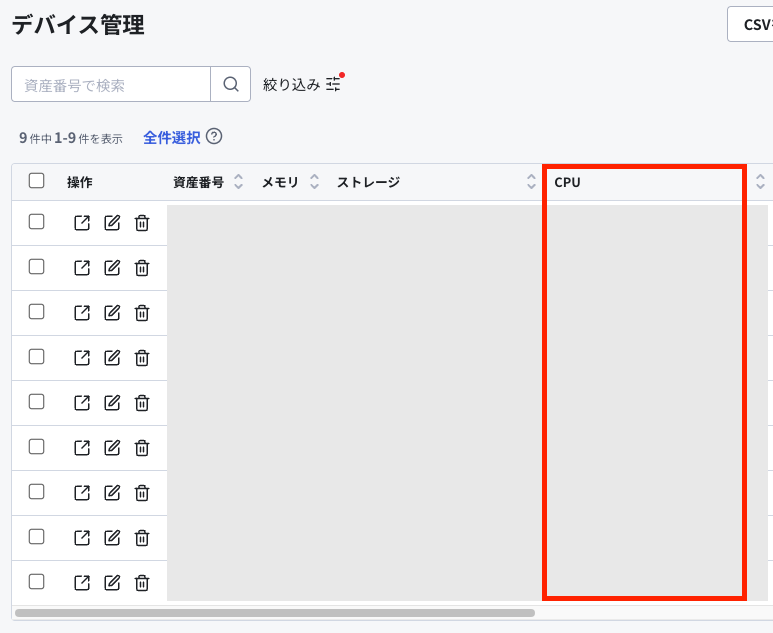Check the third row checkbox

tap(36, 312)
